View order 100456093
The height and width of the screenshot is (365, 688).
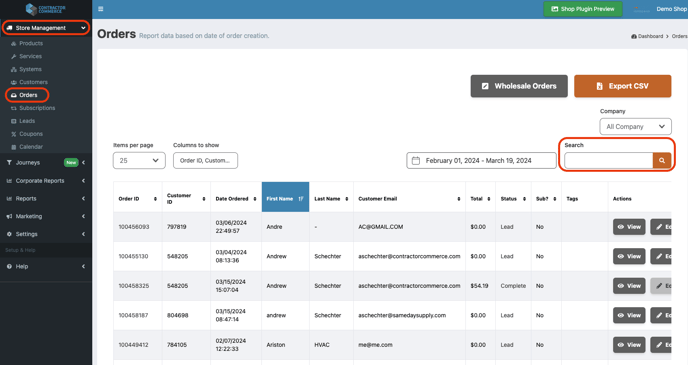point(629,227)
